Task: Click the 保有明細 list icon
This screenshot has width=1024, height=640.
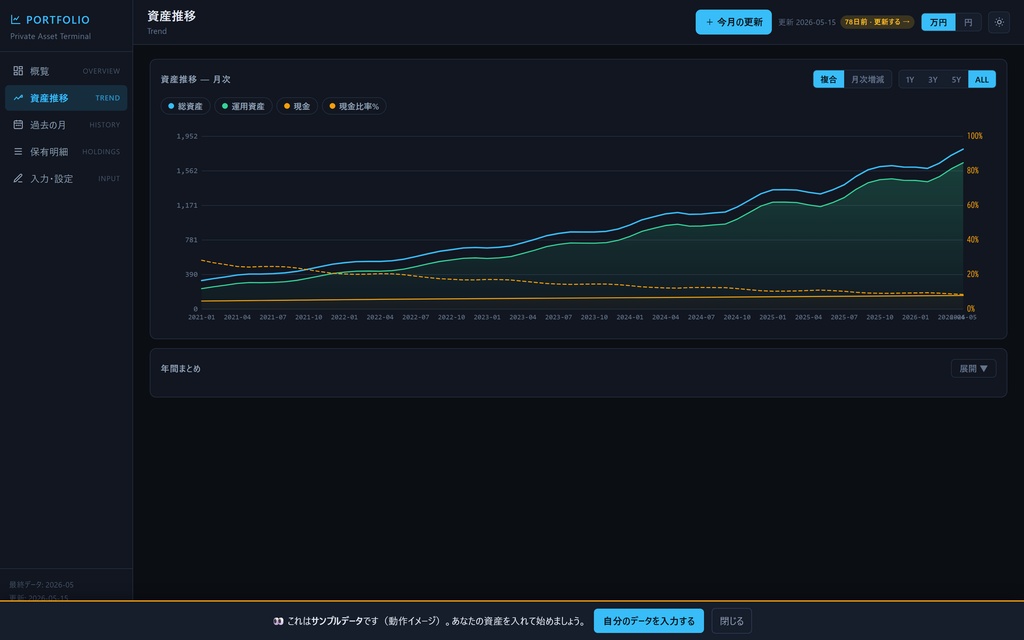Action: click(18, 152)
